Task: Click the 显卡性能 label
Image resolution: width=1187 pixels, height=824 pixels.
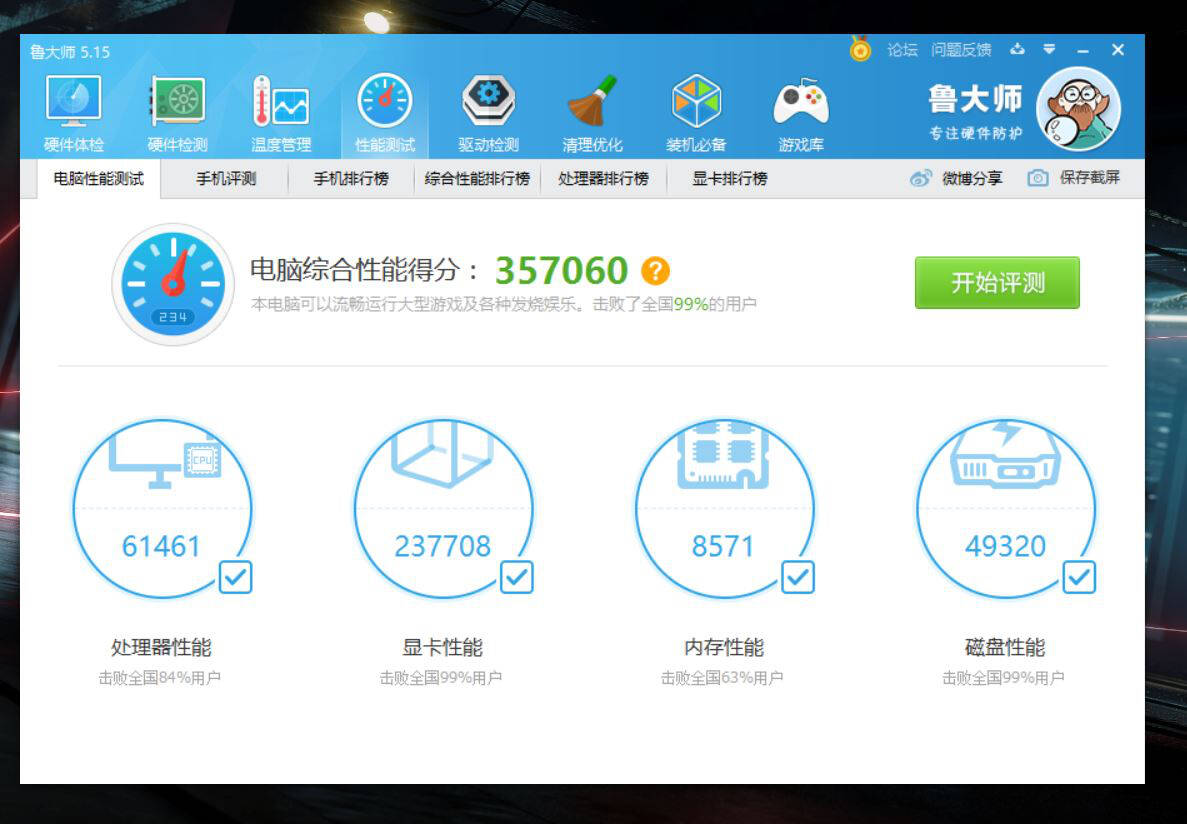Action: point(442,648)
